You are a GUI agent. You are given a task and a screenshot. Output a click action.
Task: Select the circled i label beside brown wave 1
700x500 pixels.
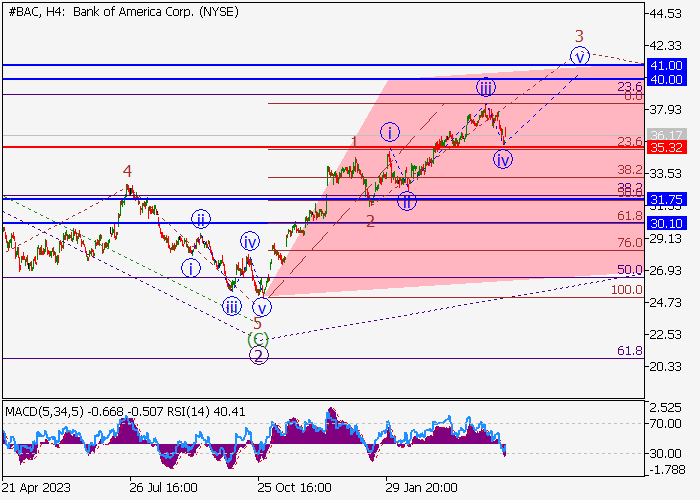click(x=390, y=133)
